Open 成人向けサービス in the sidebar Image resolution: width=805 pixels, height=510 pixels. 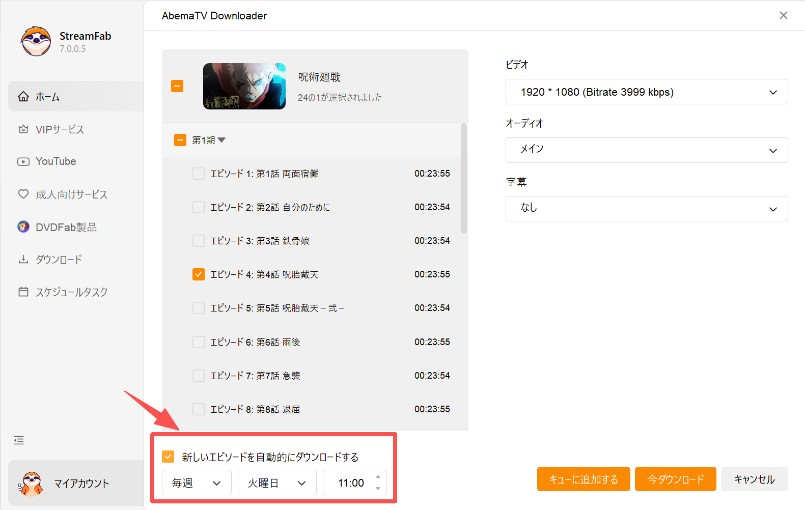coord(76,194)
